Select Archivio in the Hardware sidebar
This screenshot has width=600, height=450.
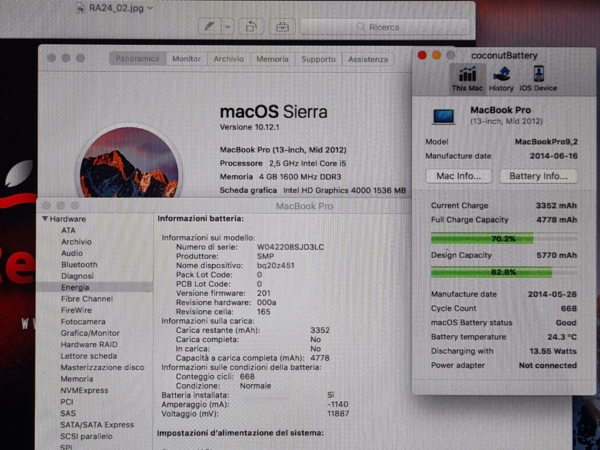pyautogui.click(x=77, y=242)
